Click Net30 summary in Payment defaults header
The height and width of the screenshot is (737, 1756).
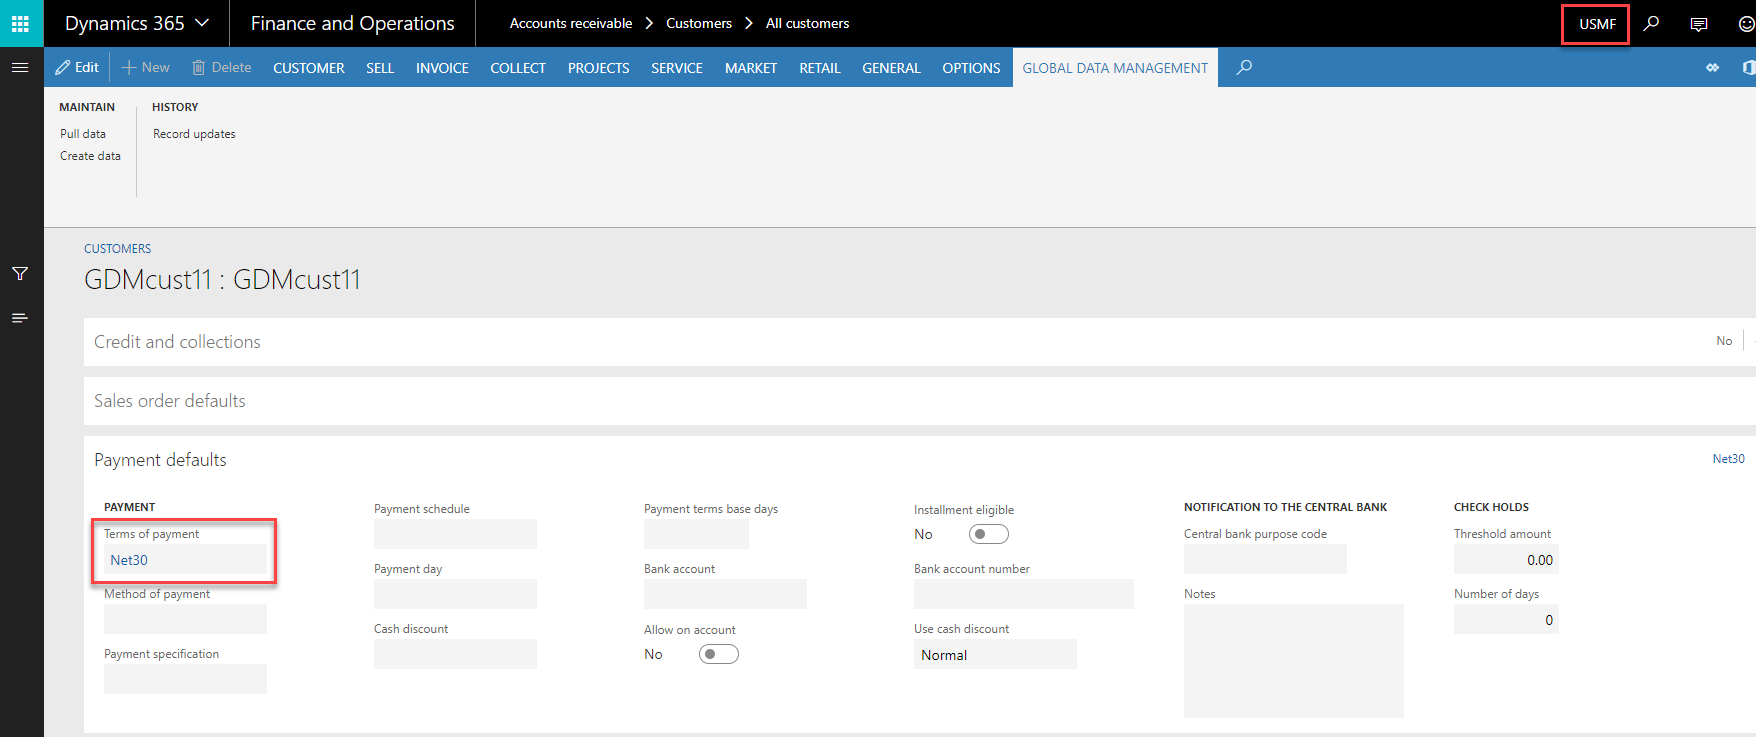1728,459
